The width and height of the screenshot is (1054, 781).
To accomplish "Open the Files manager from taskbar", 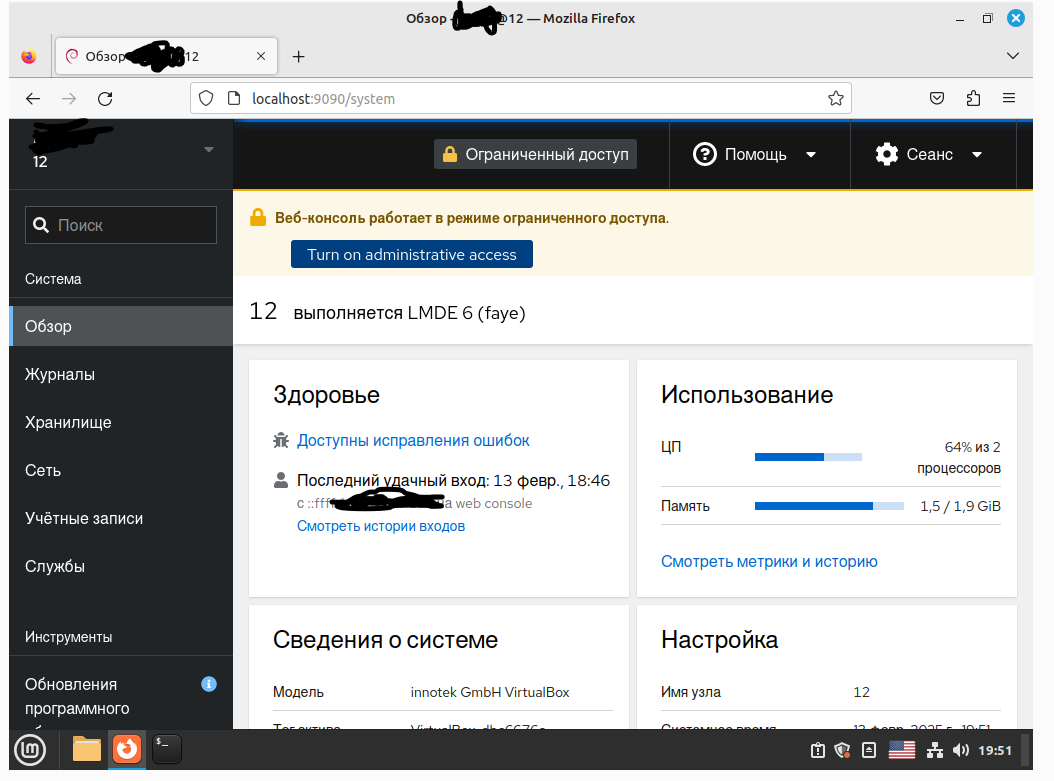I will 87,749.
